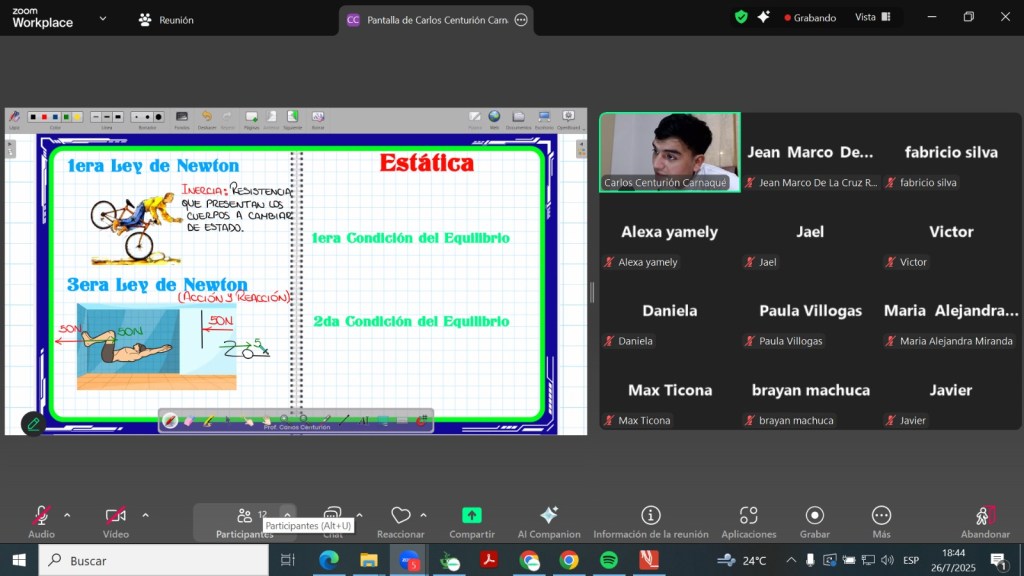The image size is (1024, 576).
Task: Expand the video options arrow
Action: pyautogui.click(x=145, y=515)
